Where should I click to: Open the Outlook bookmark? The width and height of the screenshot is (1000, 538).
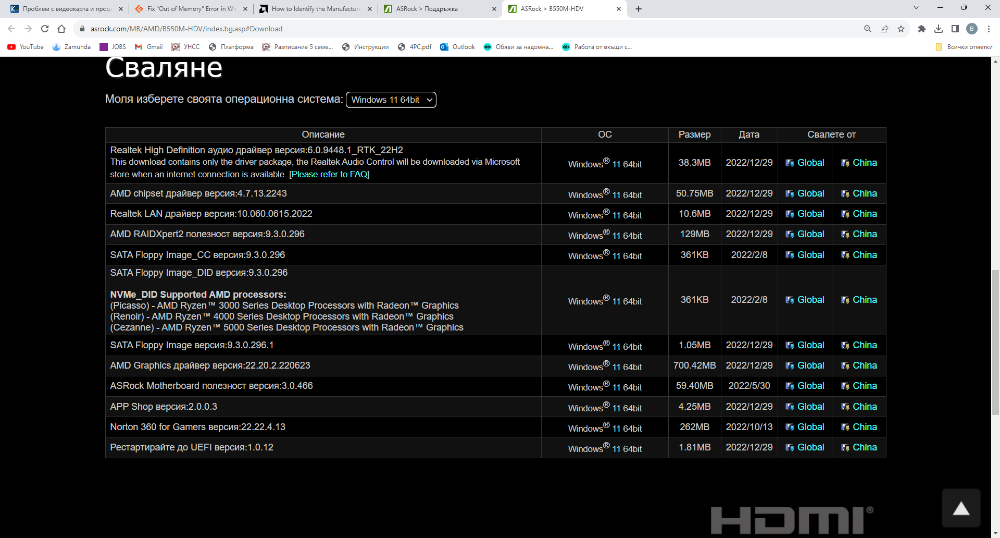click(x=457, y=47)
